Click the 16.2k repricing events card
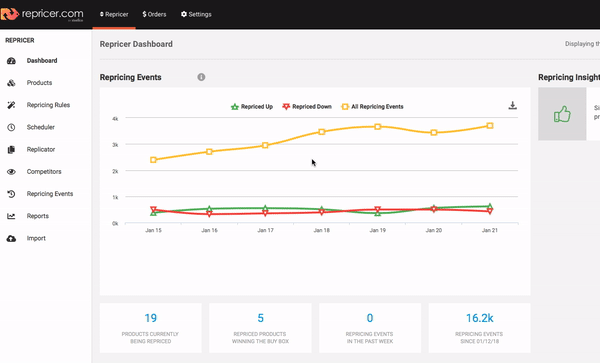 (x=479, y=328)
